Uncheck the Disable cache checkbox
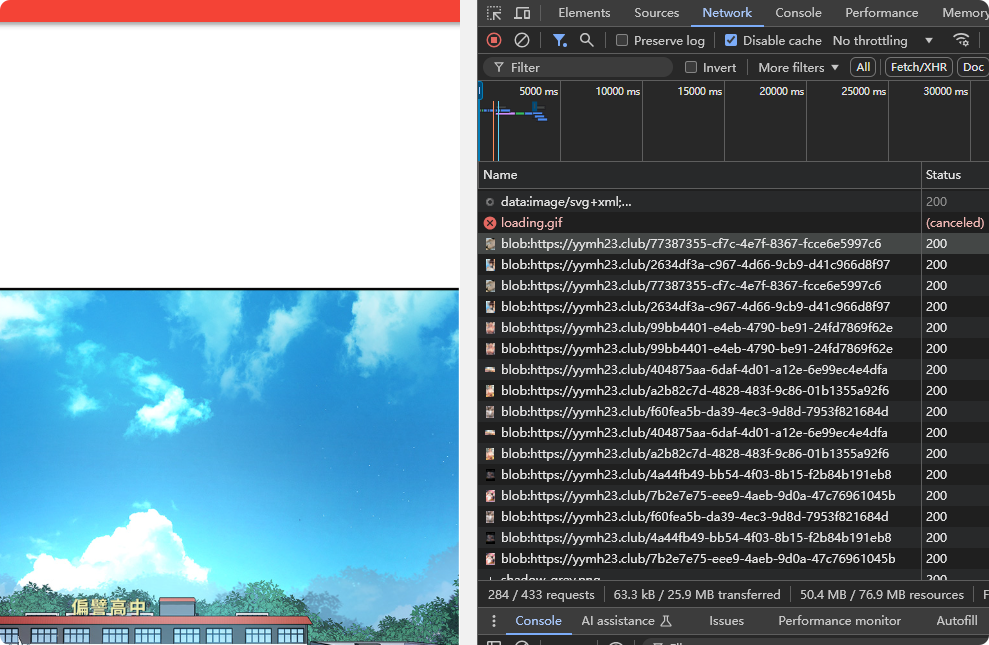 tap(731, 40)
